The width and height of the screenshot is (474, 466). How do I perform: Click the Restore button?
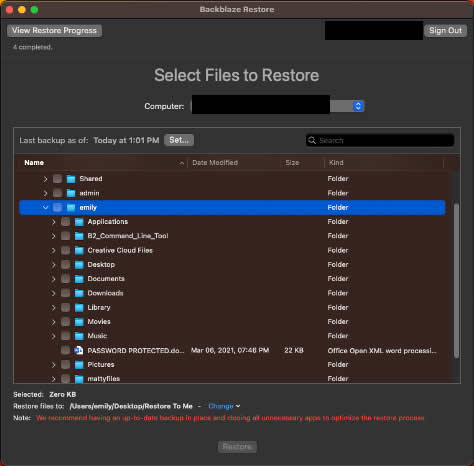(x=237, y=447)
